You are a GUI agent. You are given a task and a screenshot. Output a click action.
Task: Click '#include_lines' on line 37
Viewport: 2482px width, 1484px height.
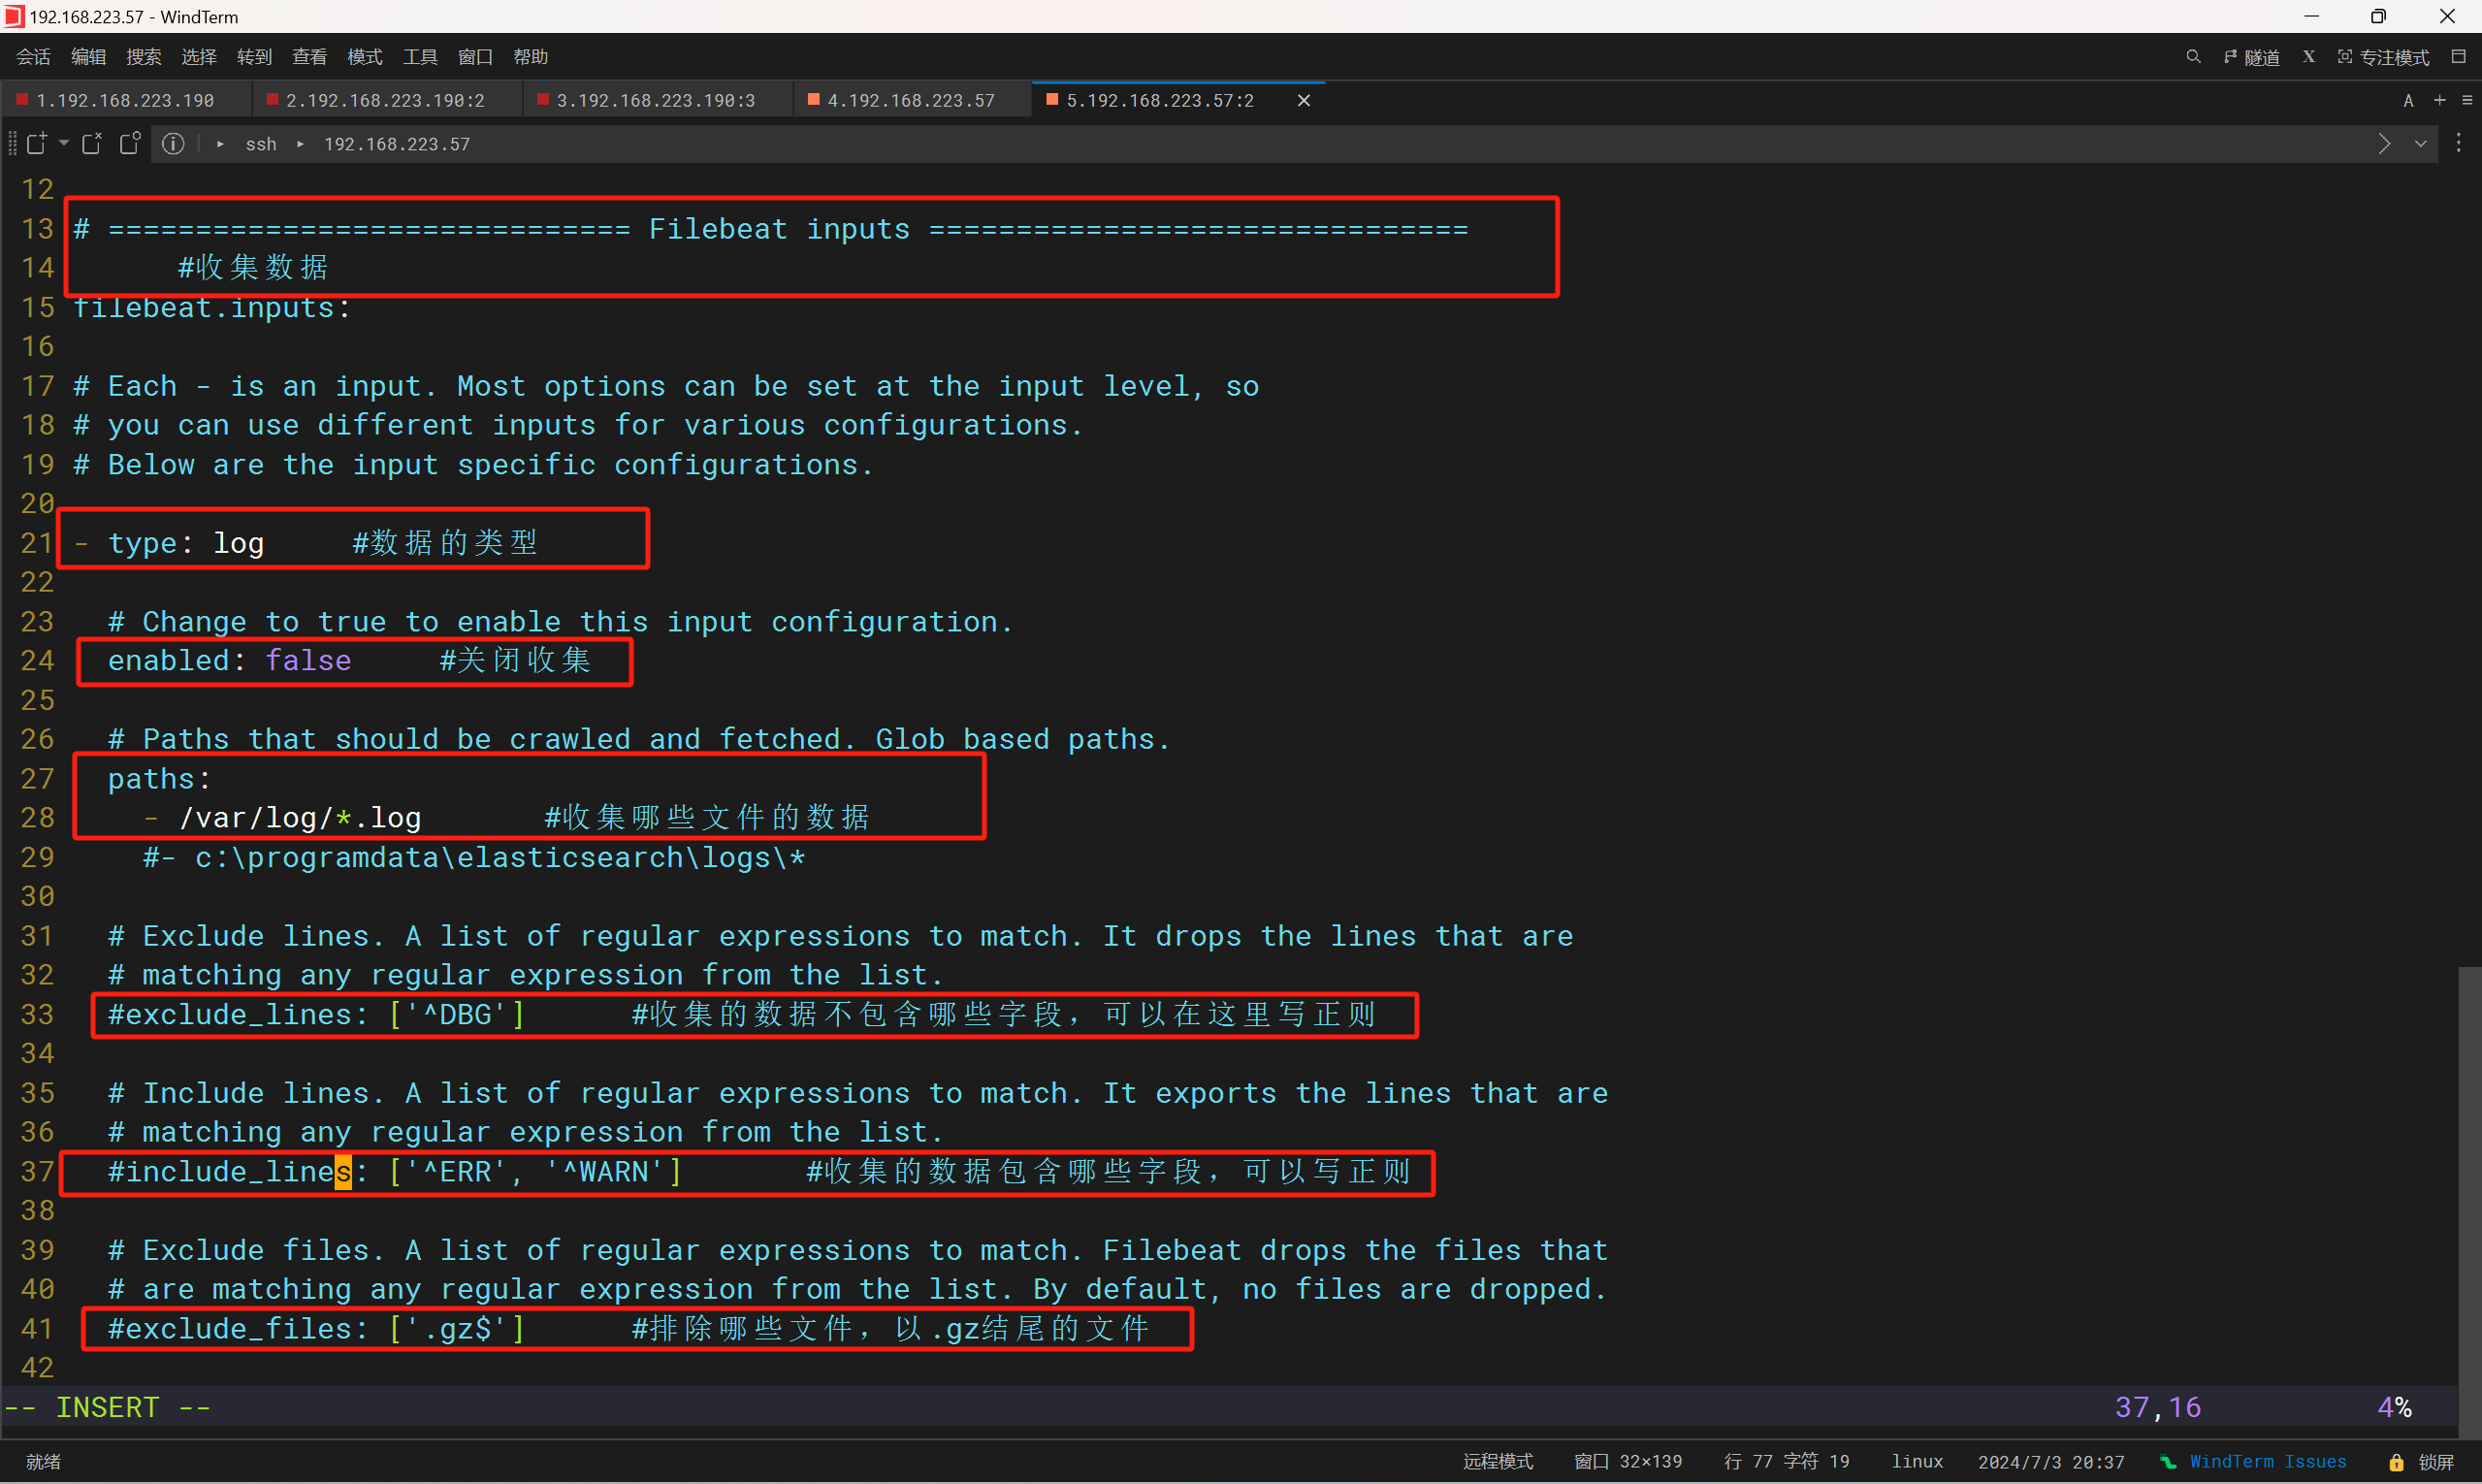tap(230, 1172)
